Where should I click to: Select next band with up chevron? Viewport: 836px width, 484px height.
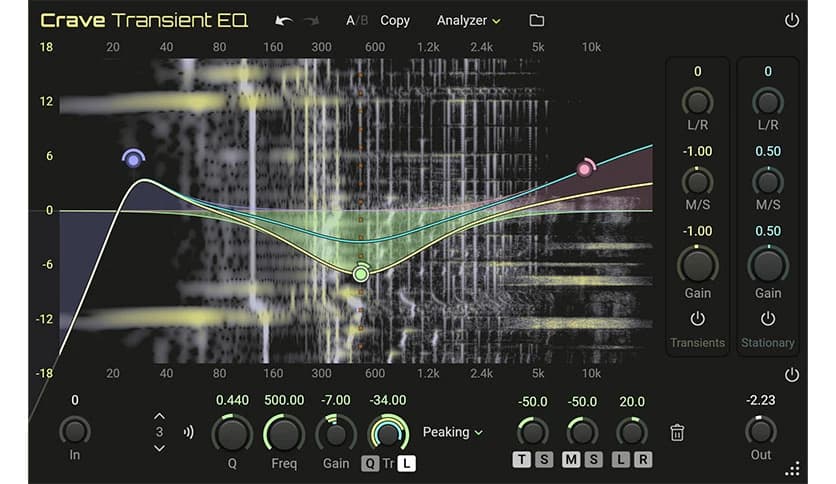(159, 416)
